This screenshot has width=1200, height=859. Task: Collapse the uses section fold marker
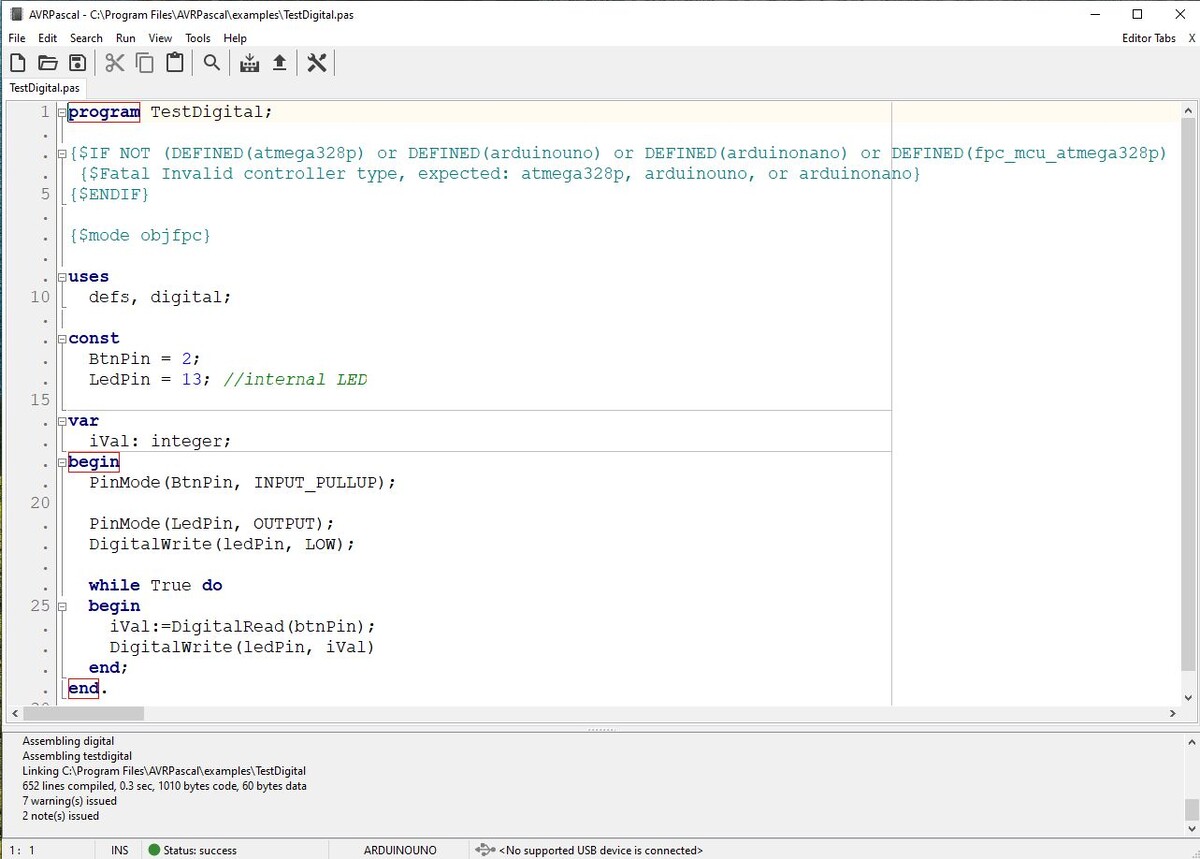(61, 277)
